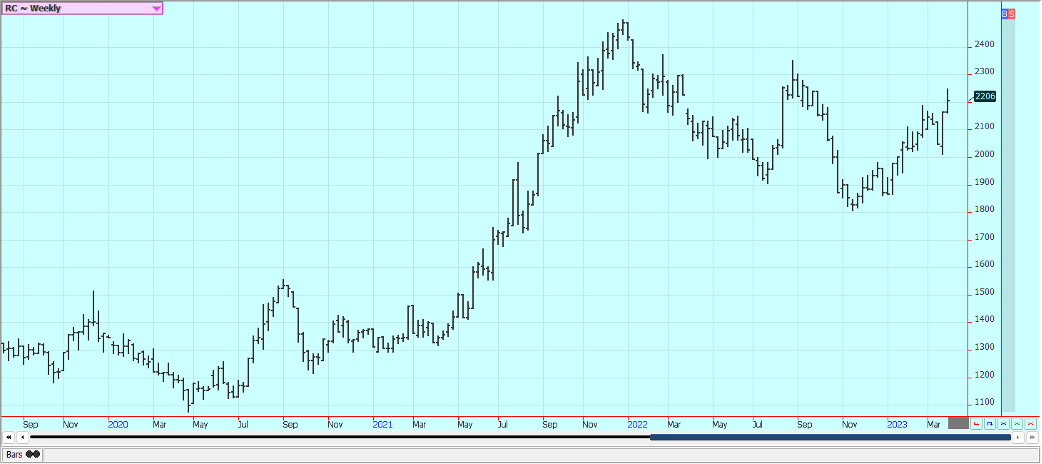1042x464 pixels.
Task: Click the 1100 price axis label
Action: (984, 403)
